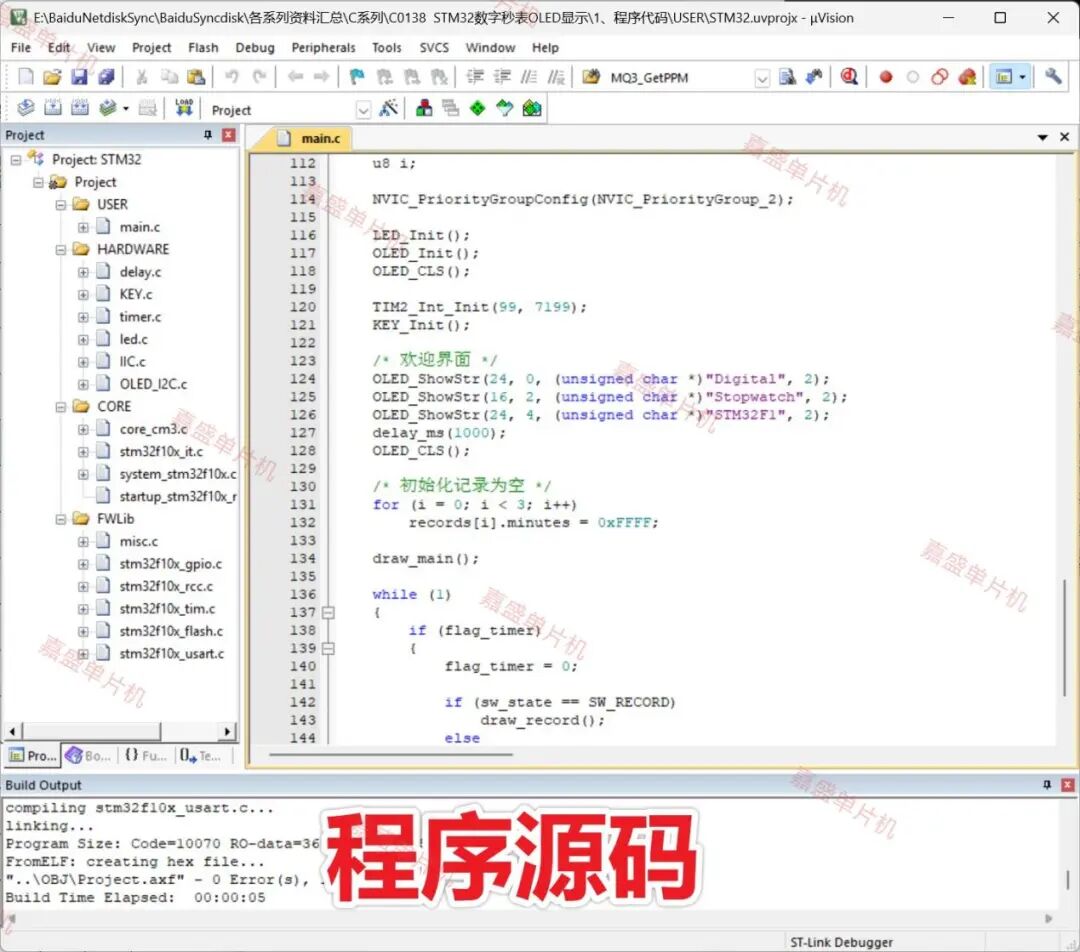Collapse the USER folder
1080x952 pixels.
click(x=61, y=205)
